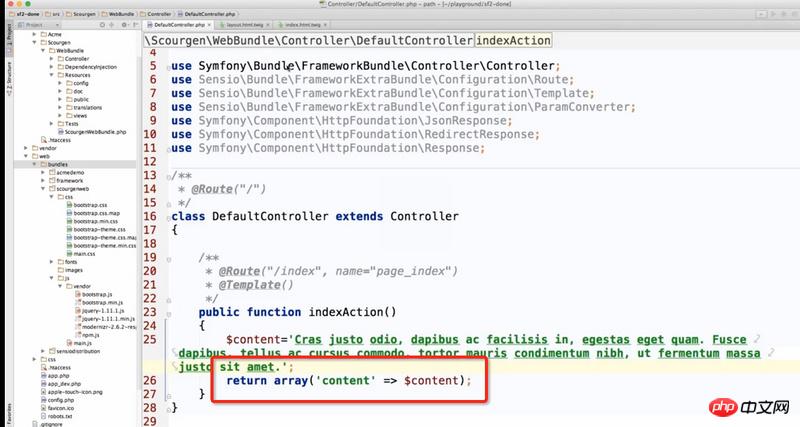
Task: Click Scourgen breadcrumb in navigation bar
Action: [x=81, y=14]
